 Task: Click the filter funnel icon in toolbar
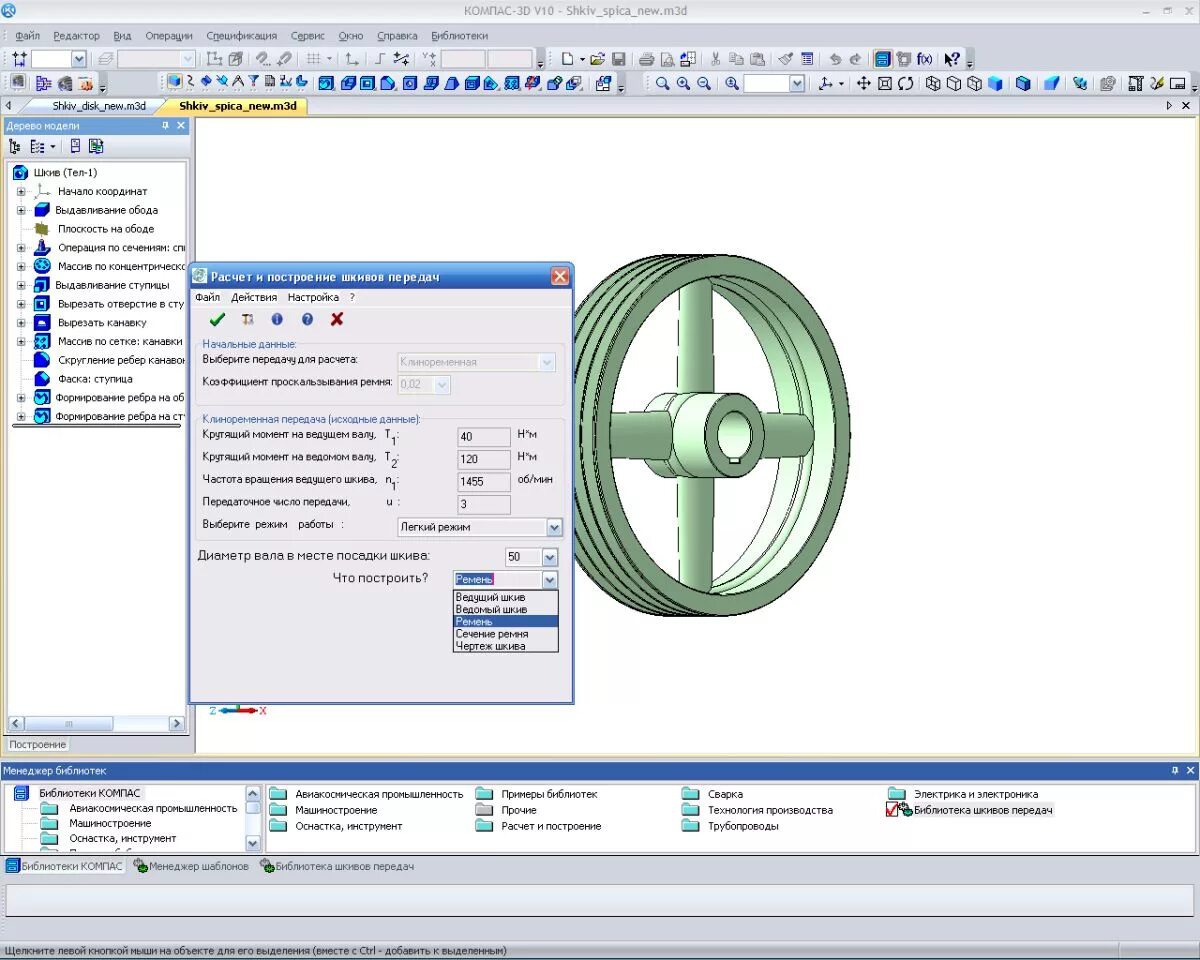tap(253, 82)
